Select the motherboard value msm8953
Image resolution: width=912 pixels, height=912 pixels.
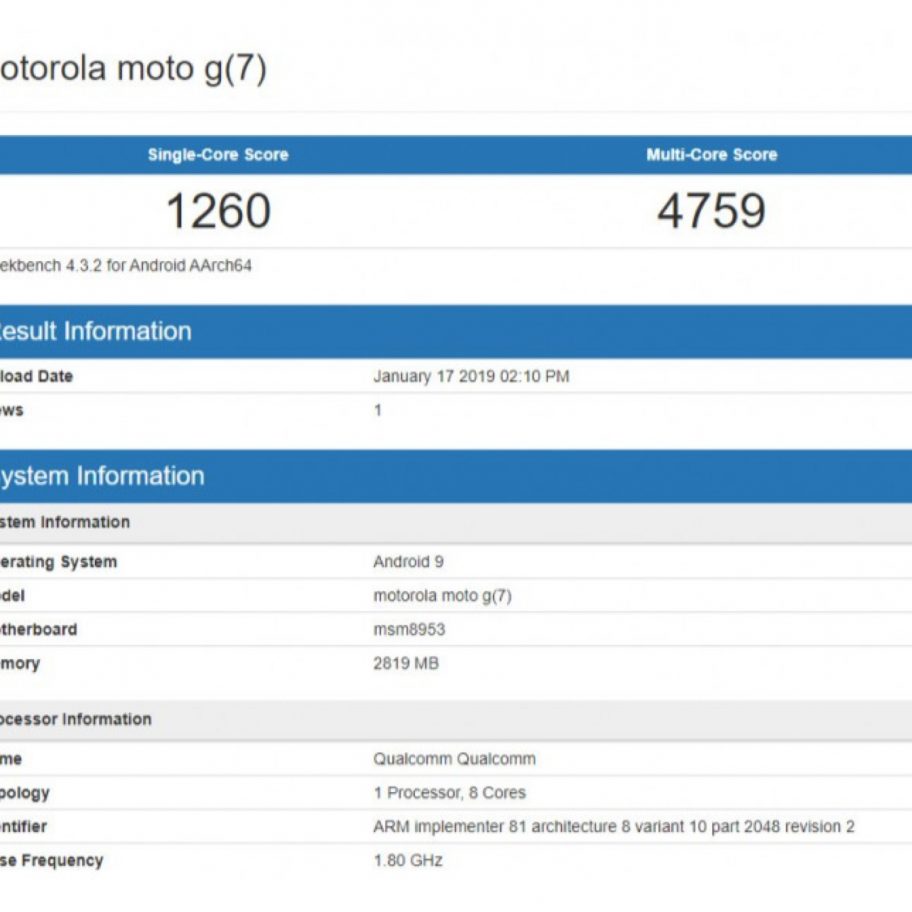click(x=409, y=630)
